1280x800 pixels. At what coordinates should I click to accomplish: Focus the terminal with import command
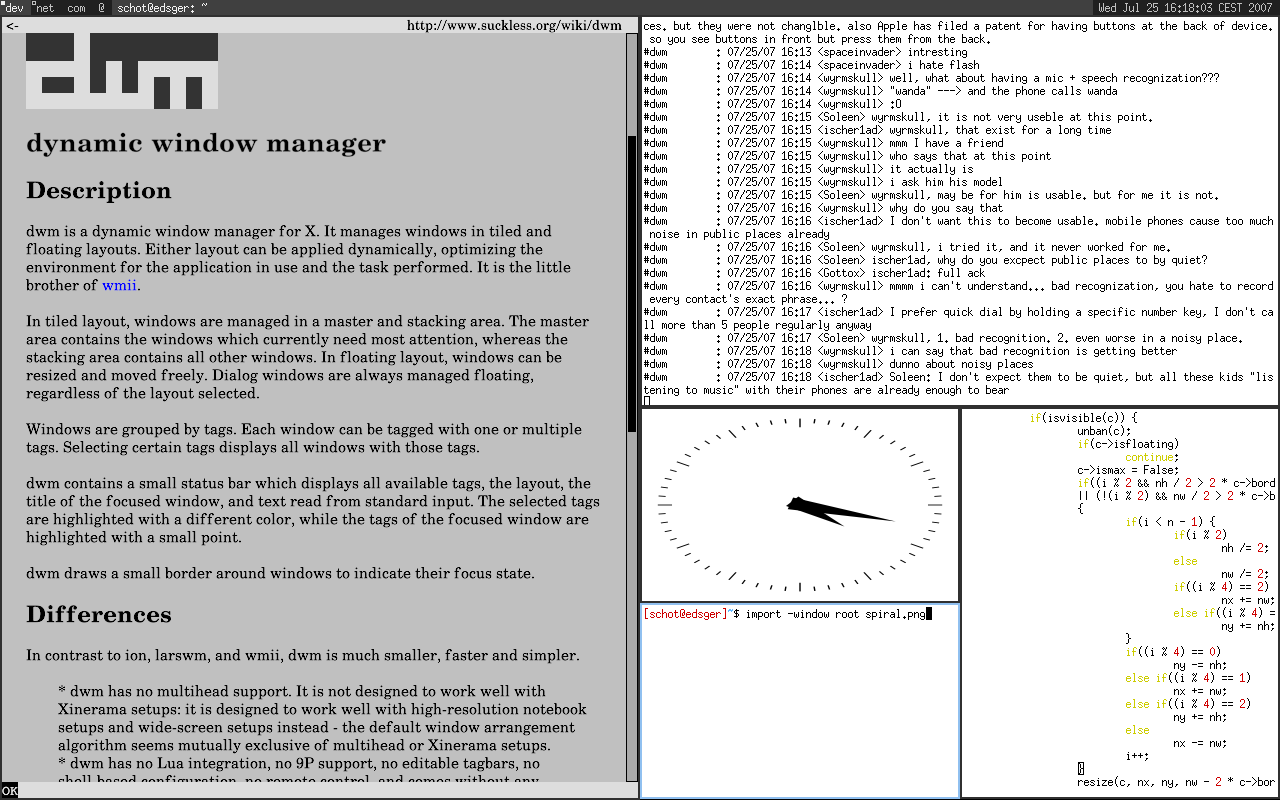tap(799, 700)
